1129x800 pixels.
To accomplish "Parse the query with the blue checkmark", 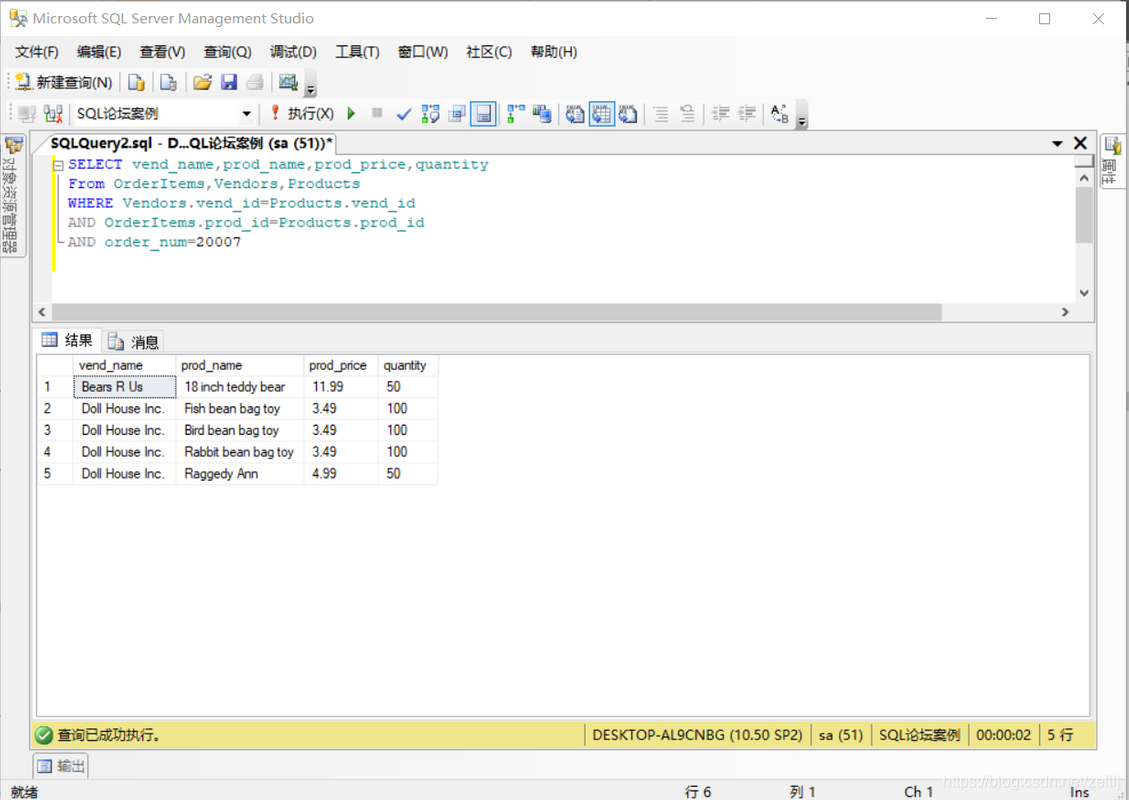I will 404,114.
